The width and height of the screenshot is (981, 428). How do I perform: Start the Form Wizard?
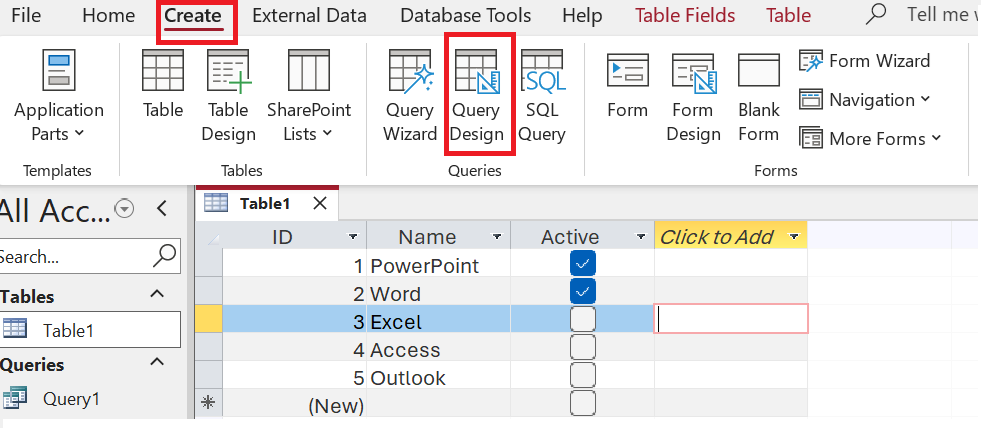click(865, 61)
